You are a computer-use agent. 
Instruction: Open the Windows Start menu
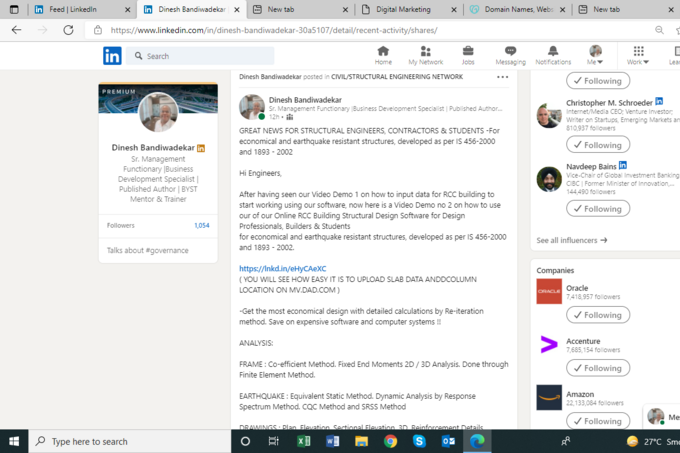point(14,441)
